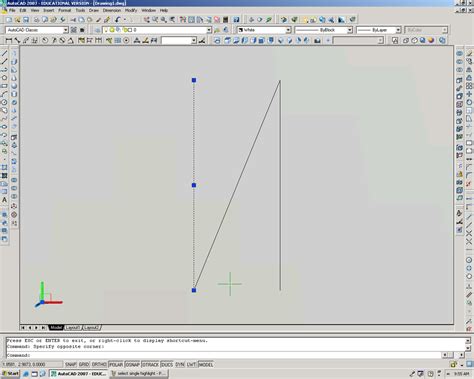
Task: Toggle OSNAP in status bar
Action: click(x=132, y=365)
